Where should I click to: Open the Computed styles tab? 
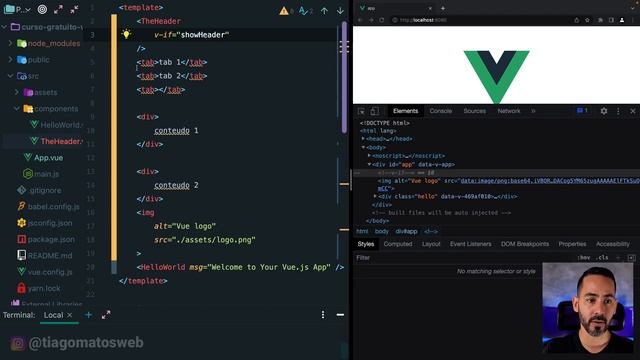(x=398, y=244)
